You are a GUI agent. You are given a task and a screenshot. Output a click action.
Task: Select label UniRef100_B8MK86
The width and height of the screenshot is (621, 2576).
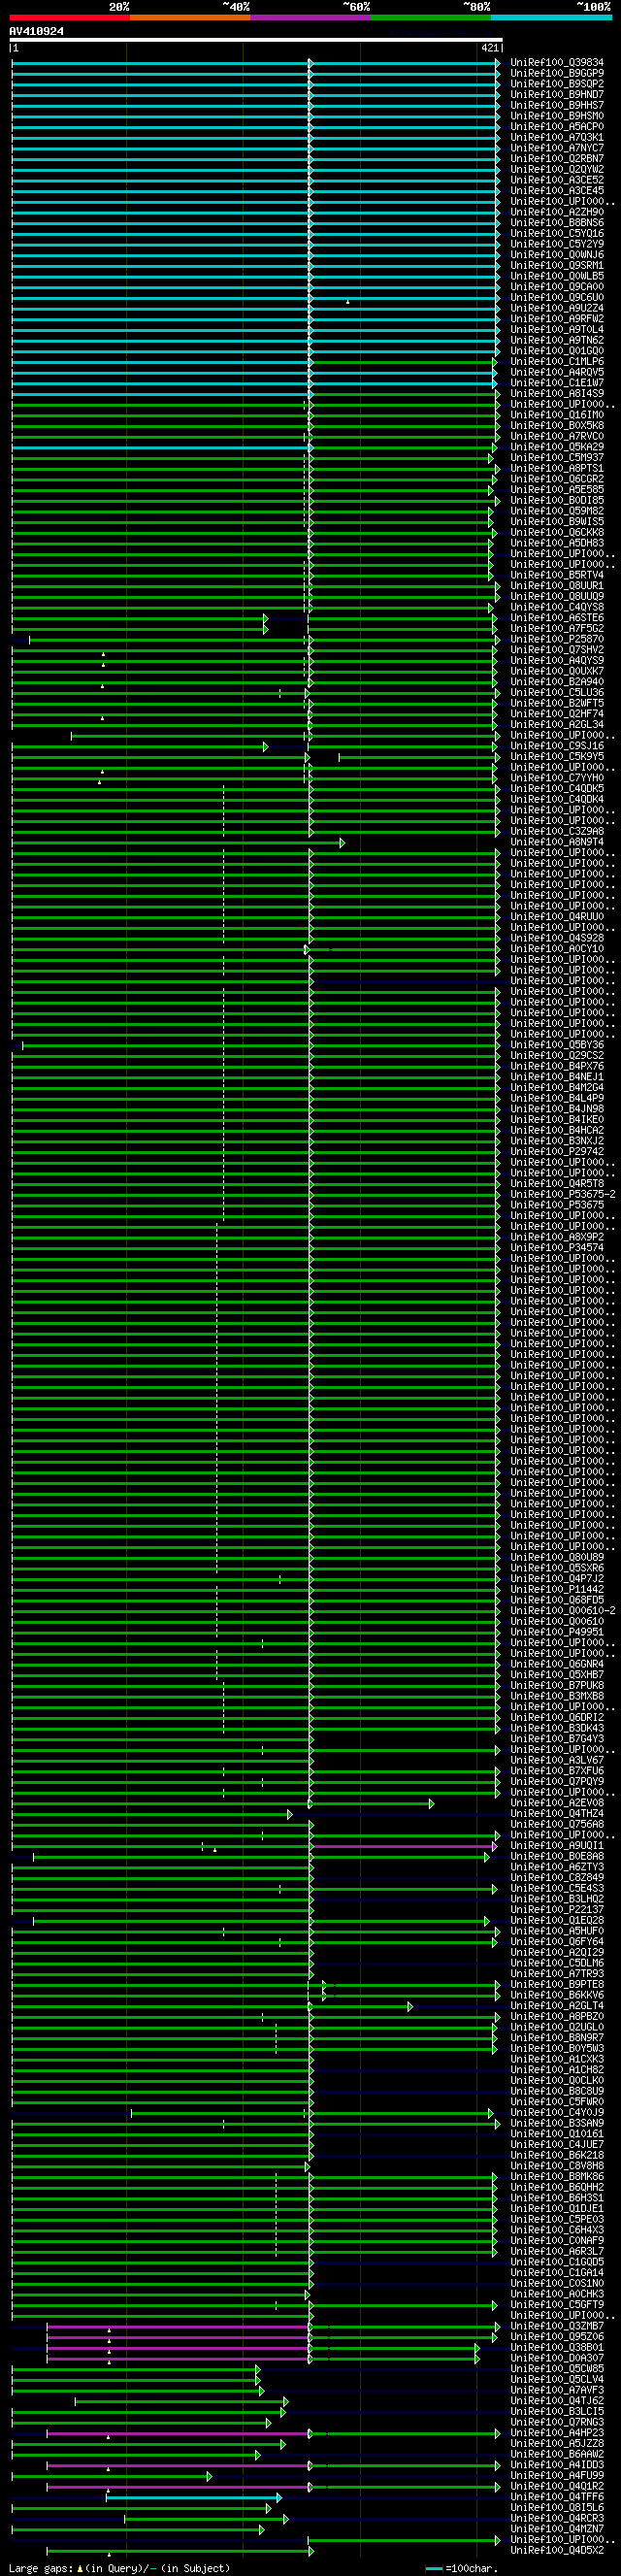(x=557, y=2176)
